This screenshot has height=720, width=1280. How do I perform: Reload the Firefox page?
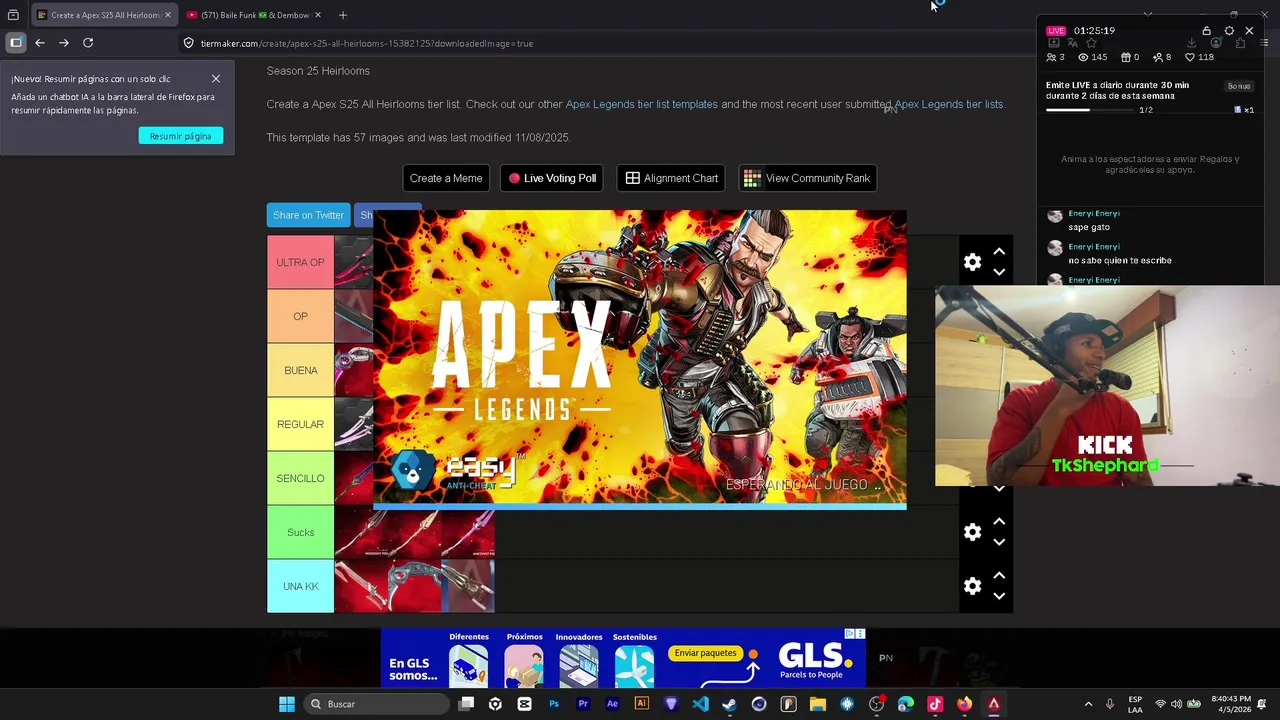(88, 43)
